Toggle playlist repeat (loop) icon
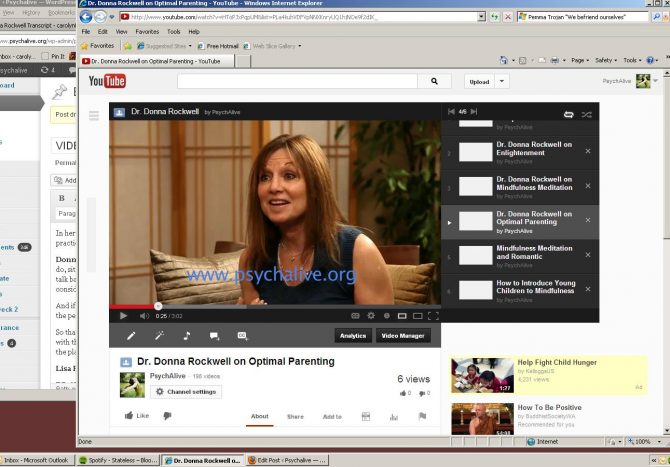Image resolution: width=670 pixels, height=467 pixels. (x=568, y=115)
